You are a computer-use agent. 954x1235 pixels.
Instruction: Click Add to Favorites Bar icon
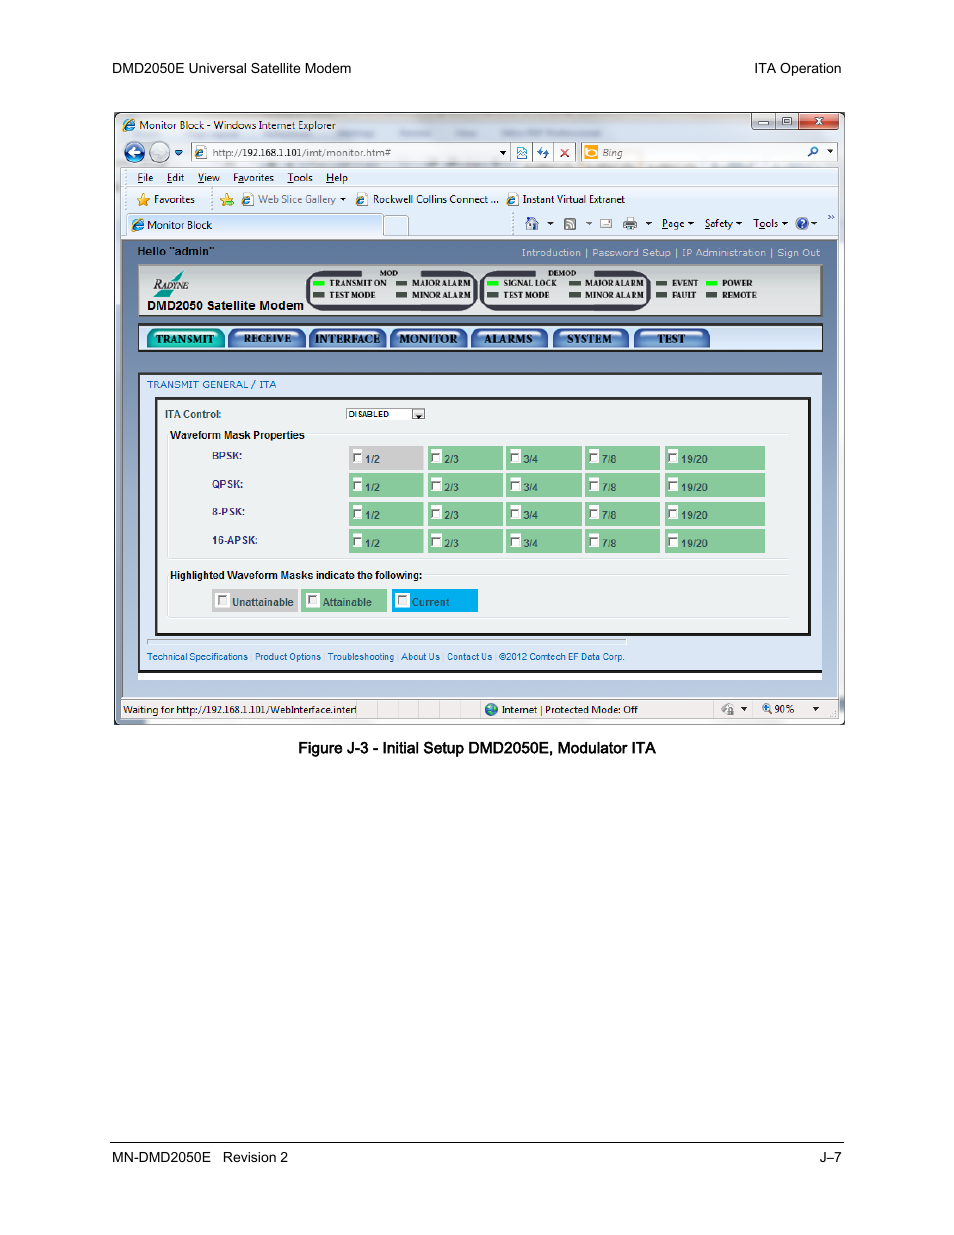pos(227,200)
